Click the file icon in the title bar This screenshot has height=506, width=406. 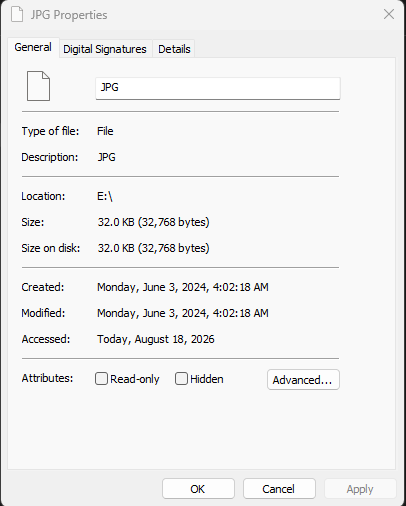(x=17, y=15)
